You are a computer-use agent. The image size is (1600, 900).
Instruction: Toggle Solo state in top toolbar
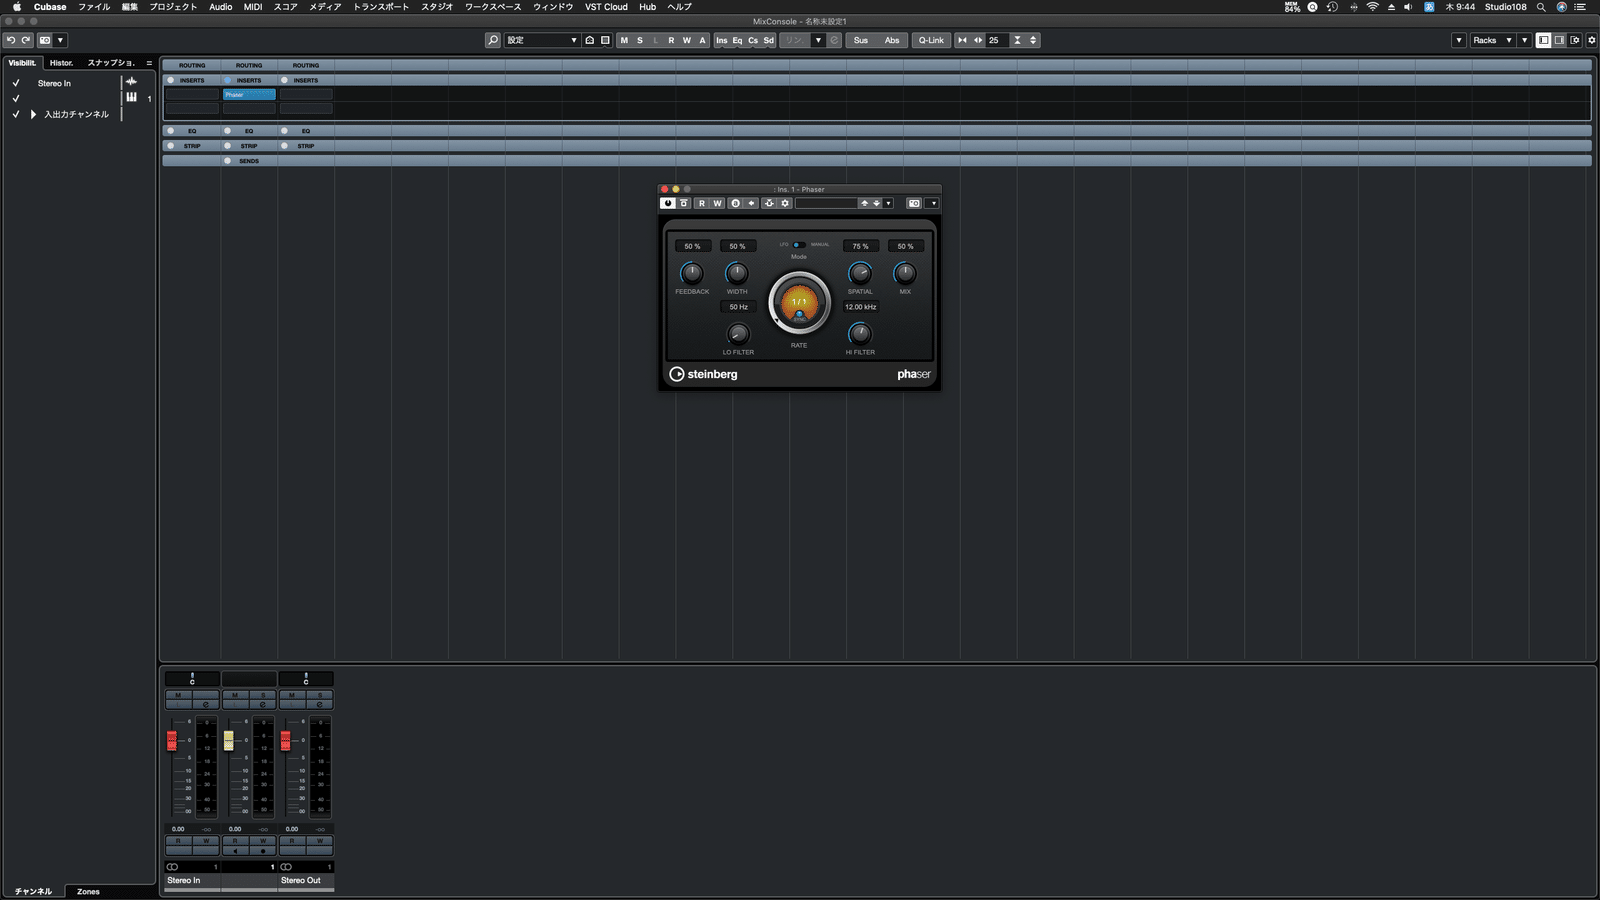(640, 40)
